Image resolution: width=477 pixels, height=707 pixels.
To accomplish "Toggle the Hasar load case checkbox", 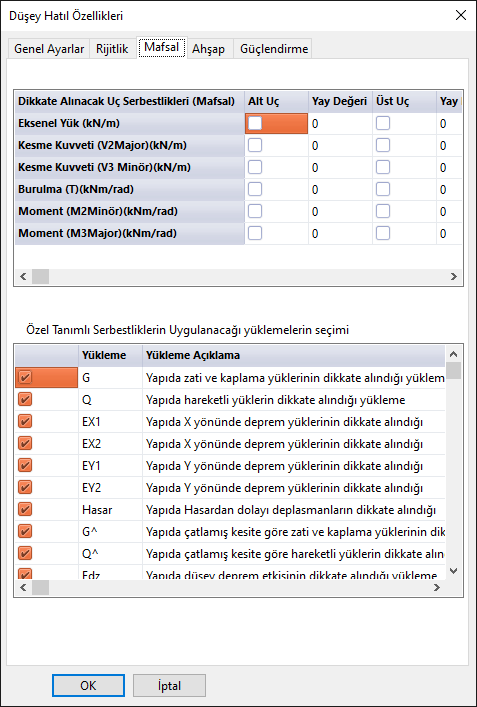I will (x=25, y=510).
